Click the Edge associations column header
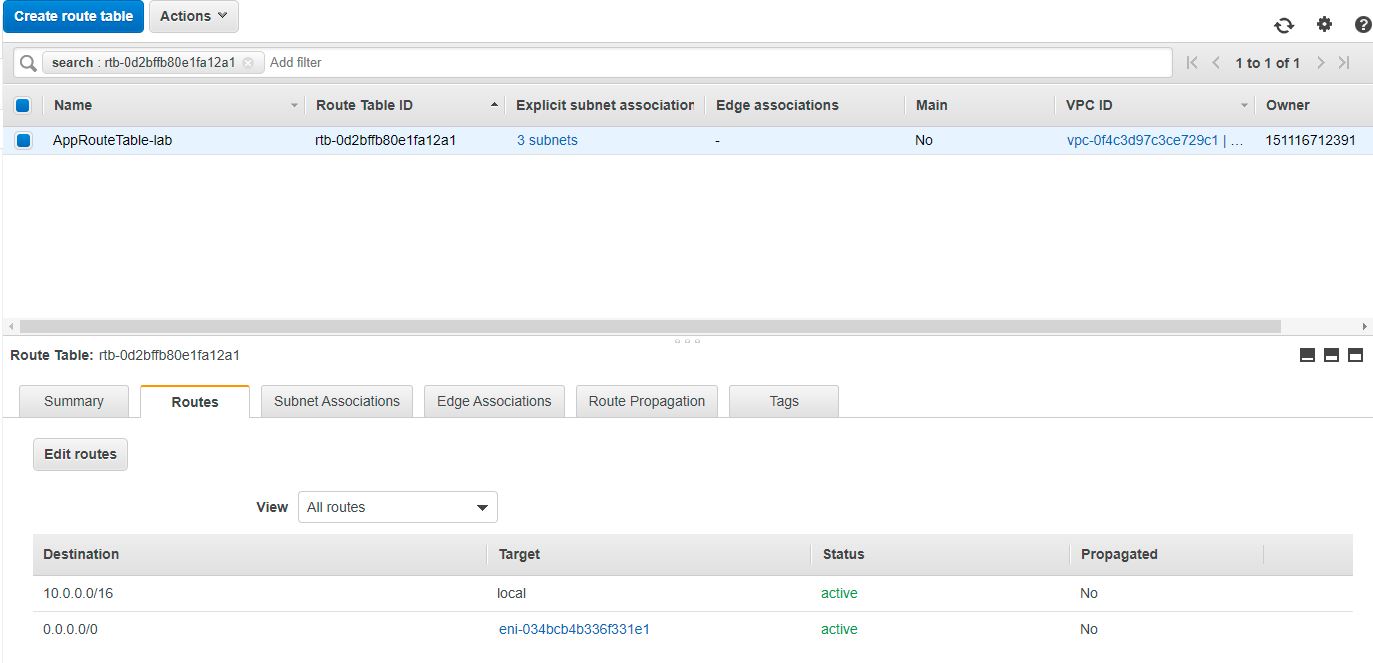This screenshot has width=1373, height=663. pos(777,105)
